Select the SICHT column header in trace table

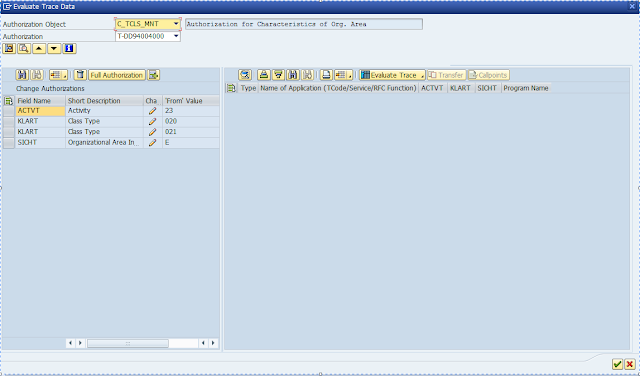pyautogui.click(x=488, y=88)
